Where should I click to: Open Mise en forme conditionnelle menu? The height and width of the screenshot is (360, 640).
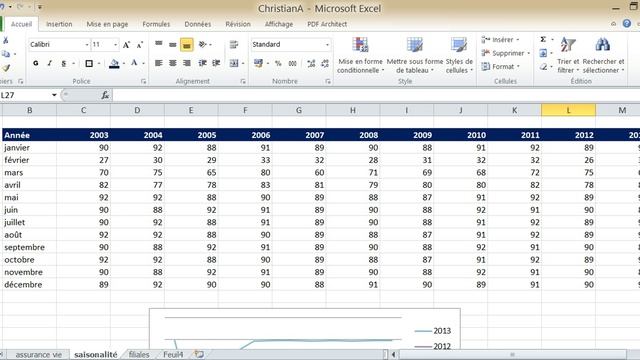[360, 55]
